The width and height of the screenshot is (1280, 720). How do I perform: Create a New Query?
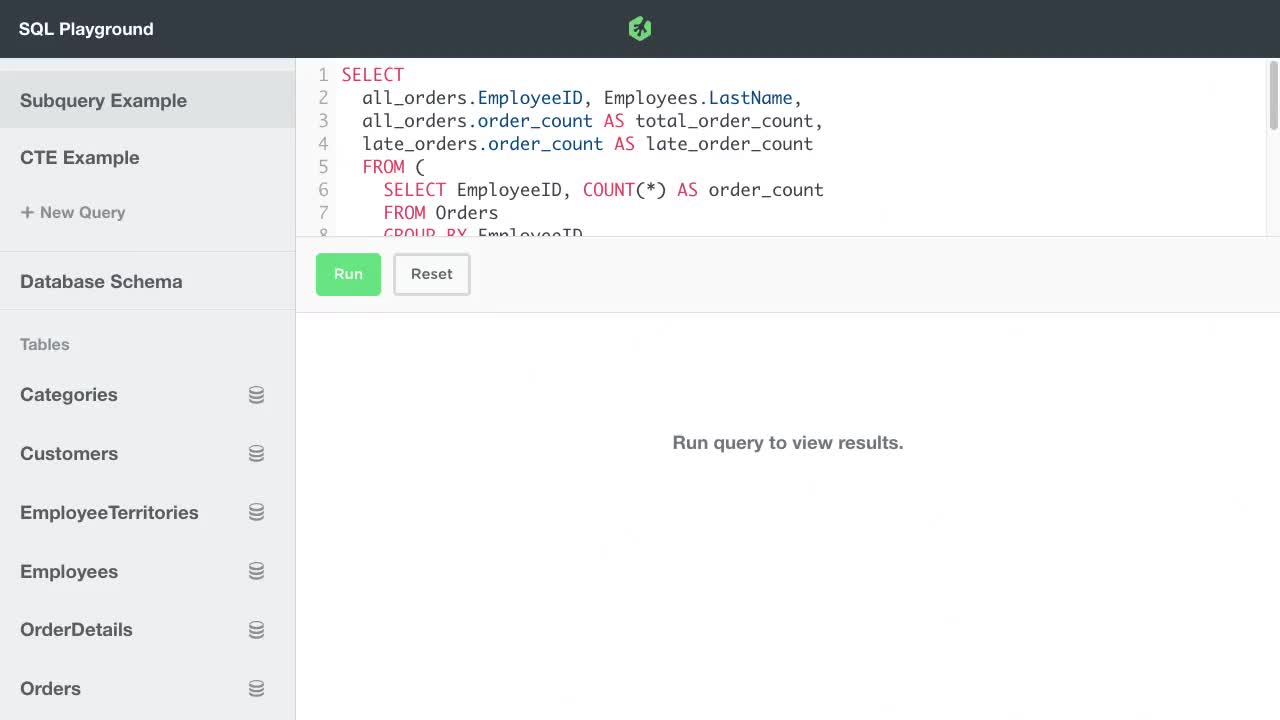pos(73,212)
